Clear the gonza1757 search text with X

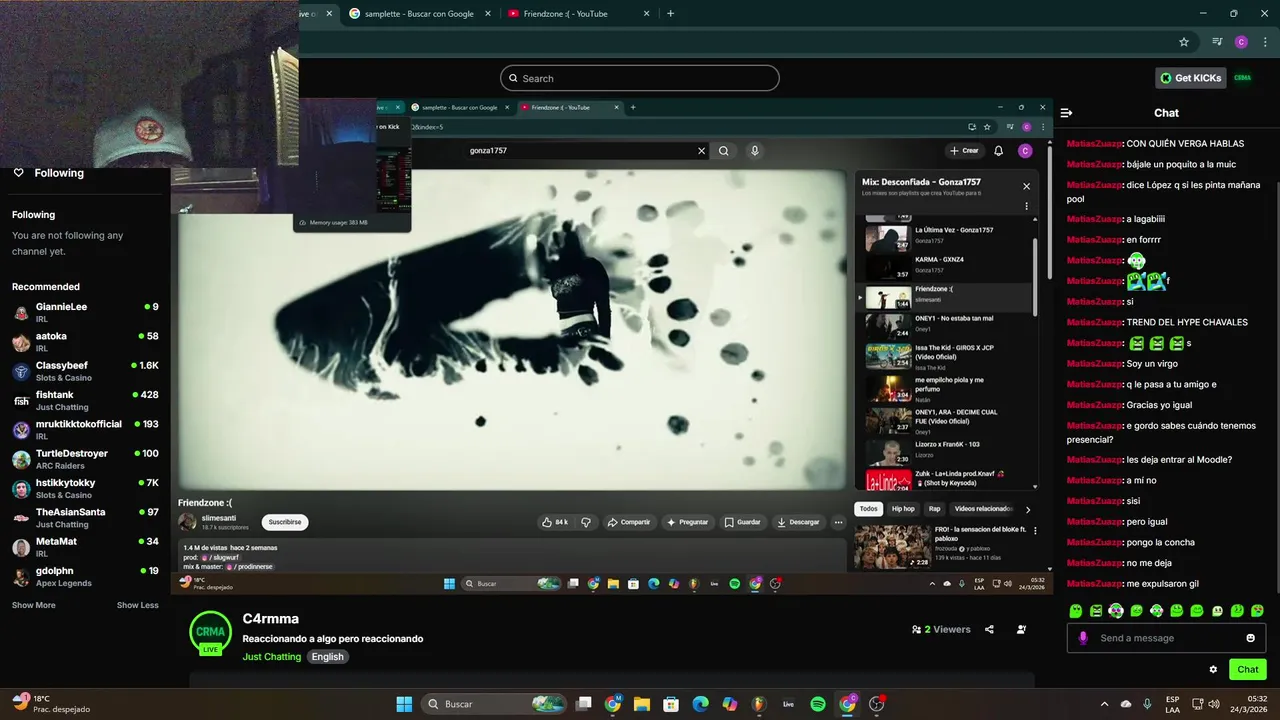click(x=701, y=151)
